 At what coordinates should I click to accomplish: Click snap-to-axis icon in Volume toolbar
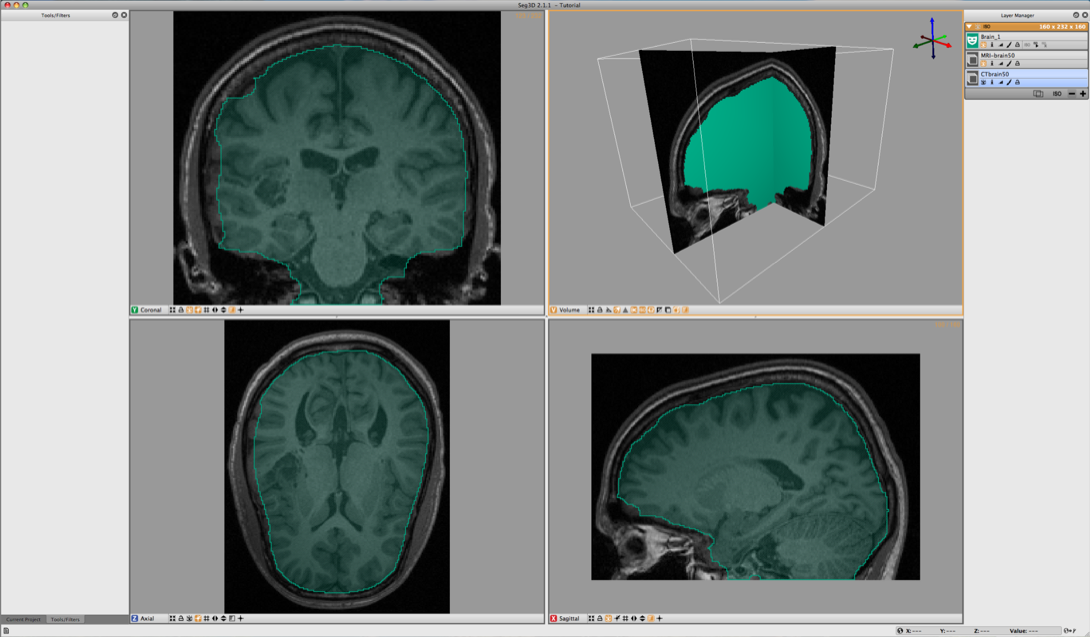pos(608,309)
